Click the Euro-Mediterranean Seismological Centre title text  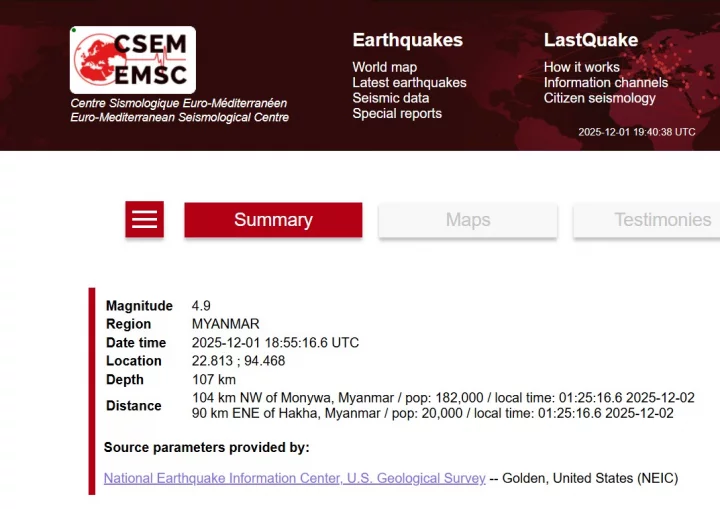(179, 117)
